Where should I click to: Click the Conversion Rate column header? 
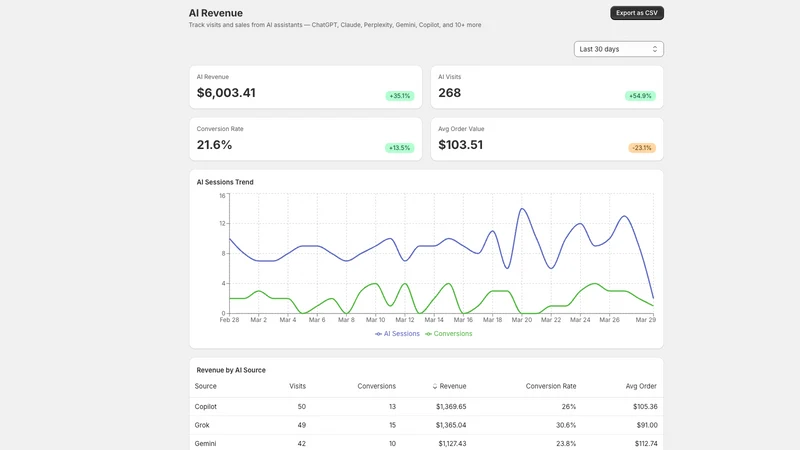click(x=551, y=386)
